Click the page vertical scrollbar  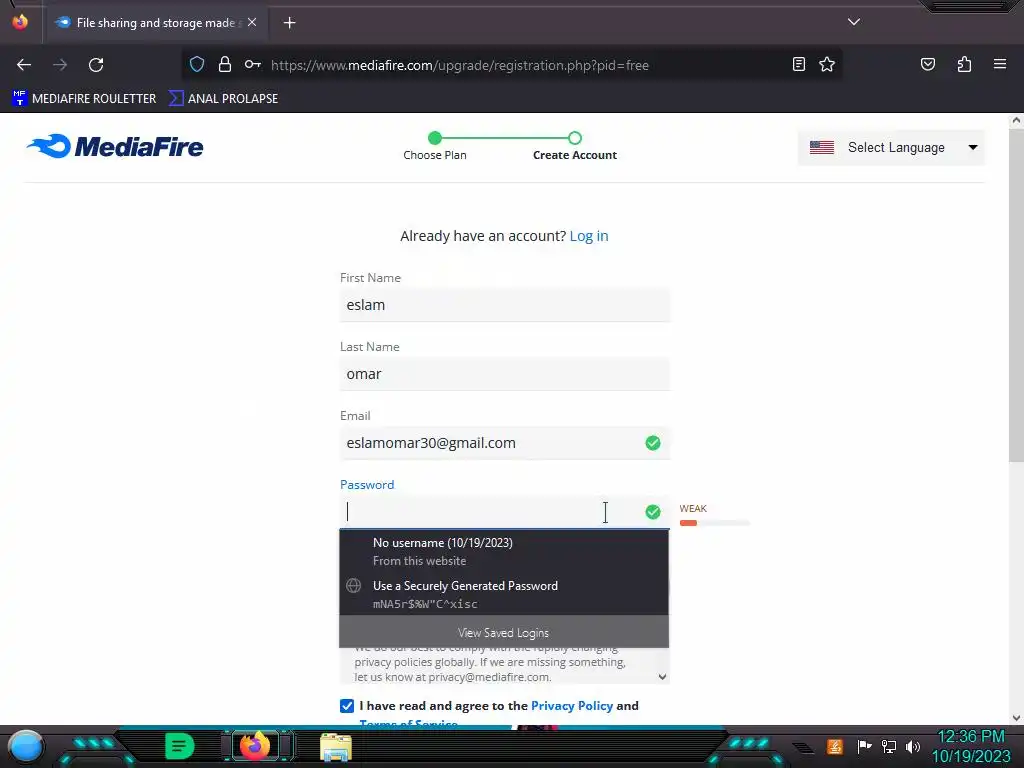coord(1016,295)
